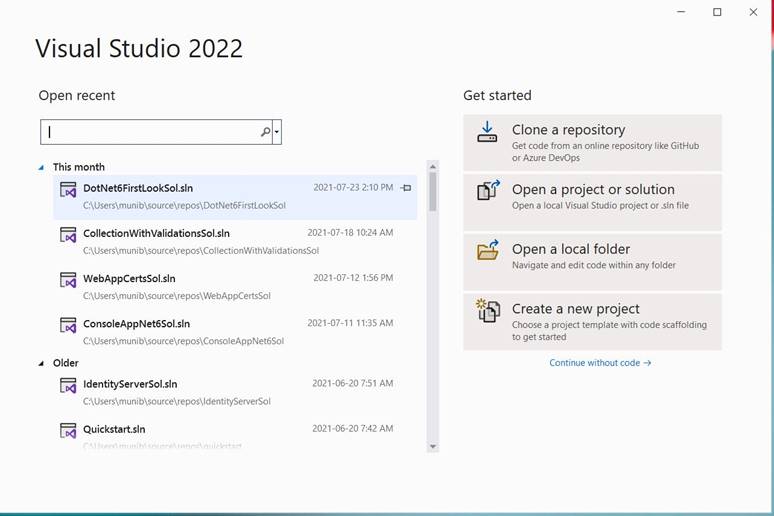This screenshot has height=516, width=774.
Task: Clone a repository from GitHub or Azure DevOps
Action: [592, 143]
